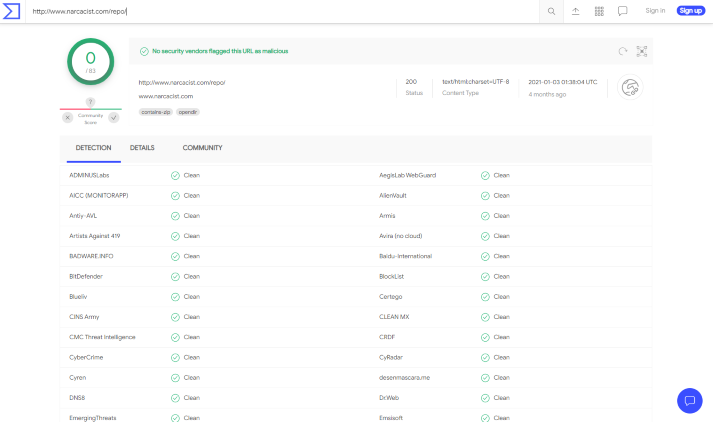Select the Armis vendor name

pyautogui.click(x=387, y=216)
